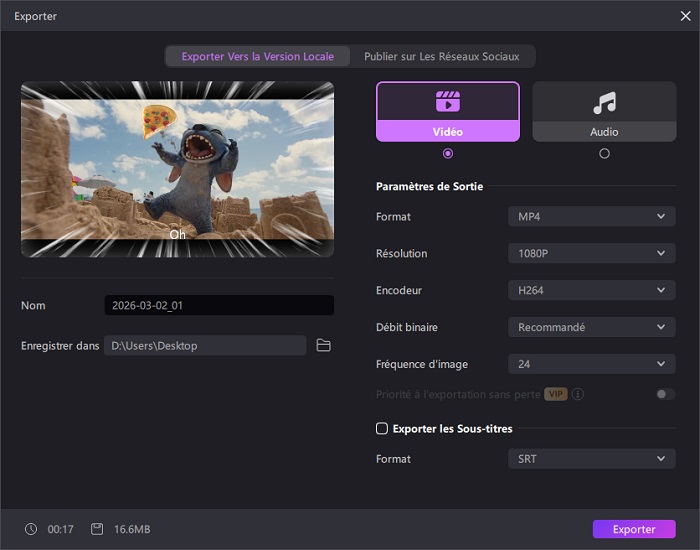
Task: Click the Encodeur label
Action: [x=399, y=290]
